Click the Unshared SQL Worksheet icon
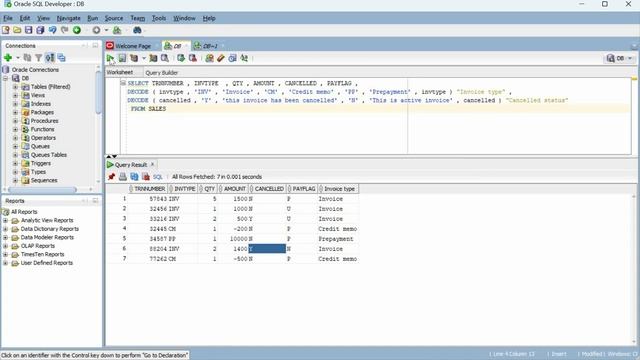Image resolution: width=640 pixels, height=360 pixels. click(x=209, y=58)
